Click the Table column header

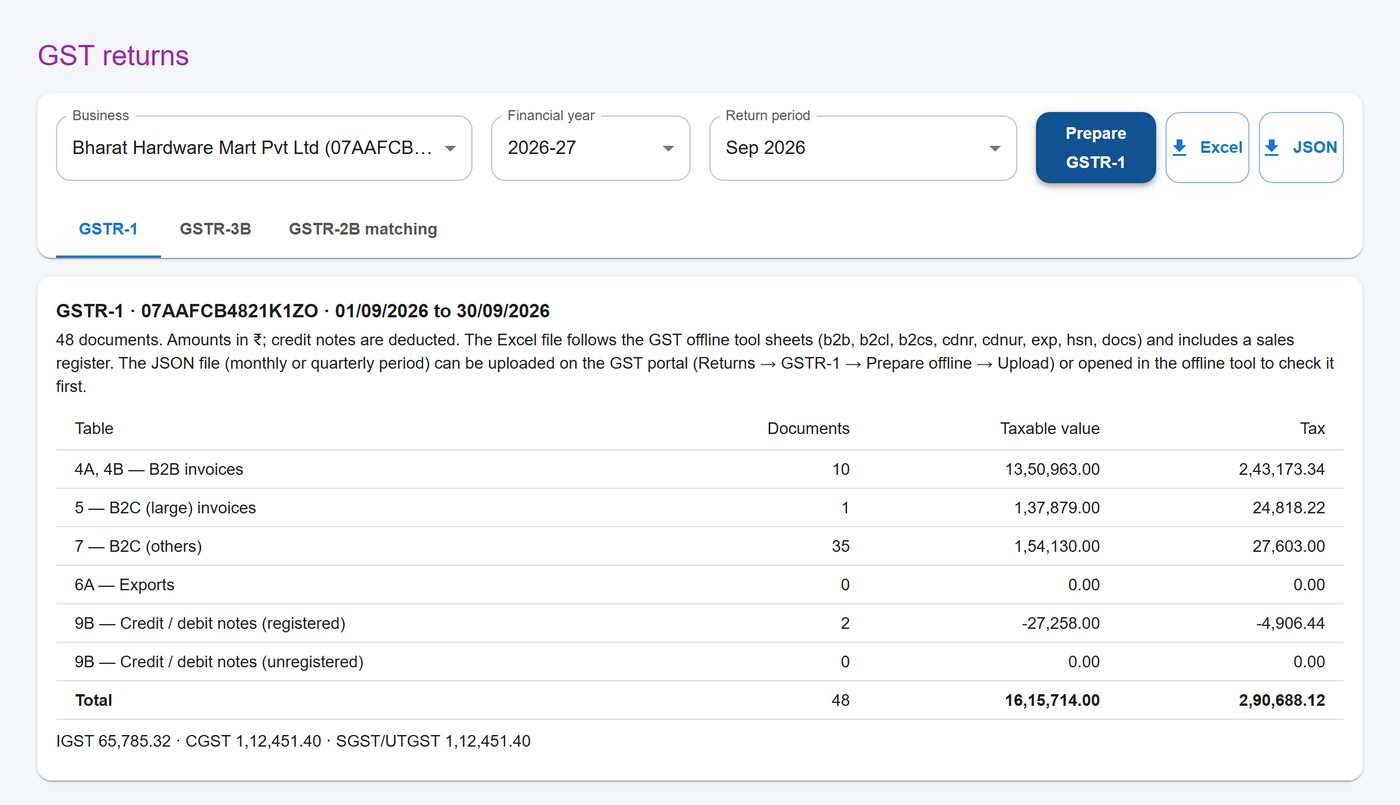tap(94, 428)
